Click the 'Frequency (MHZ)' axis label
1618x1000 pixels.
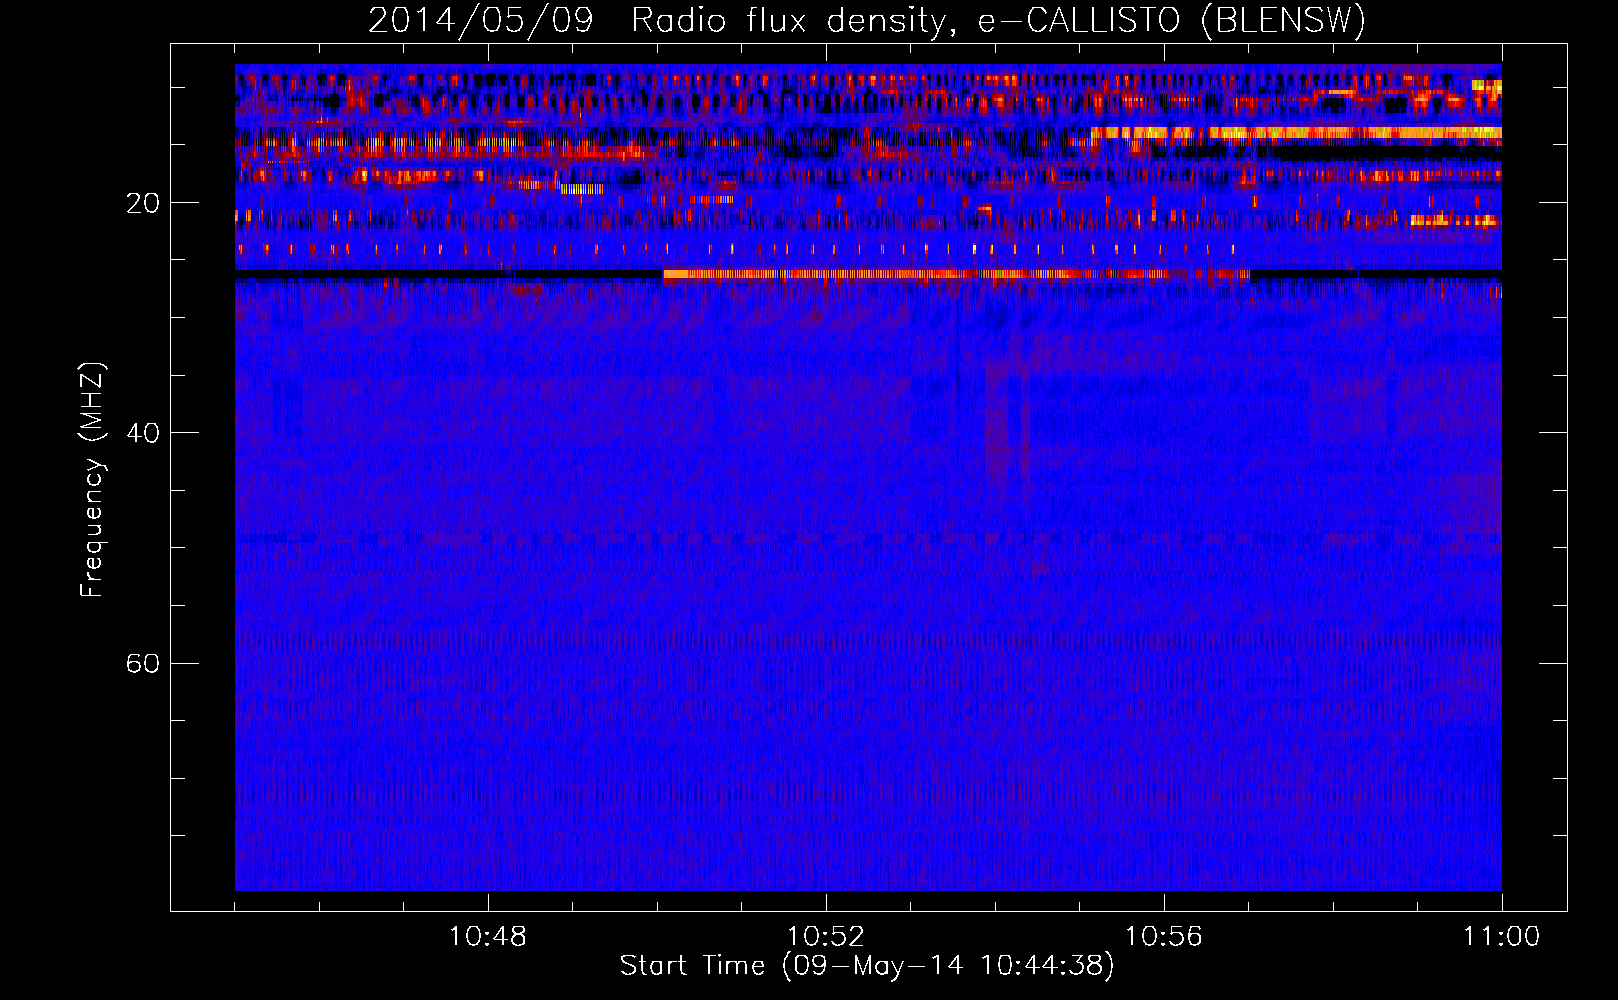click(x=91, y=479)
